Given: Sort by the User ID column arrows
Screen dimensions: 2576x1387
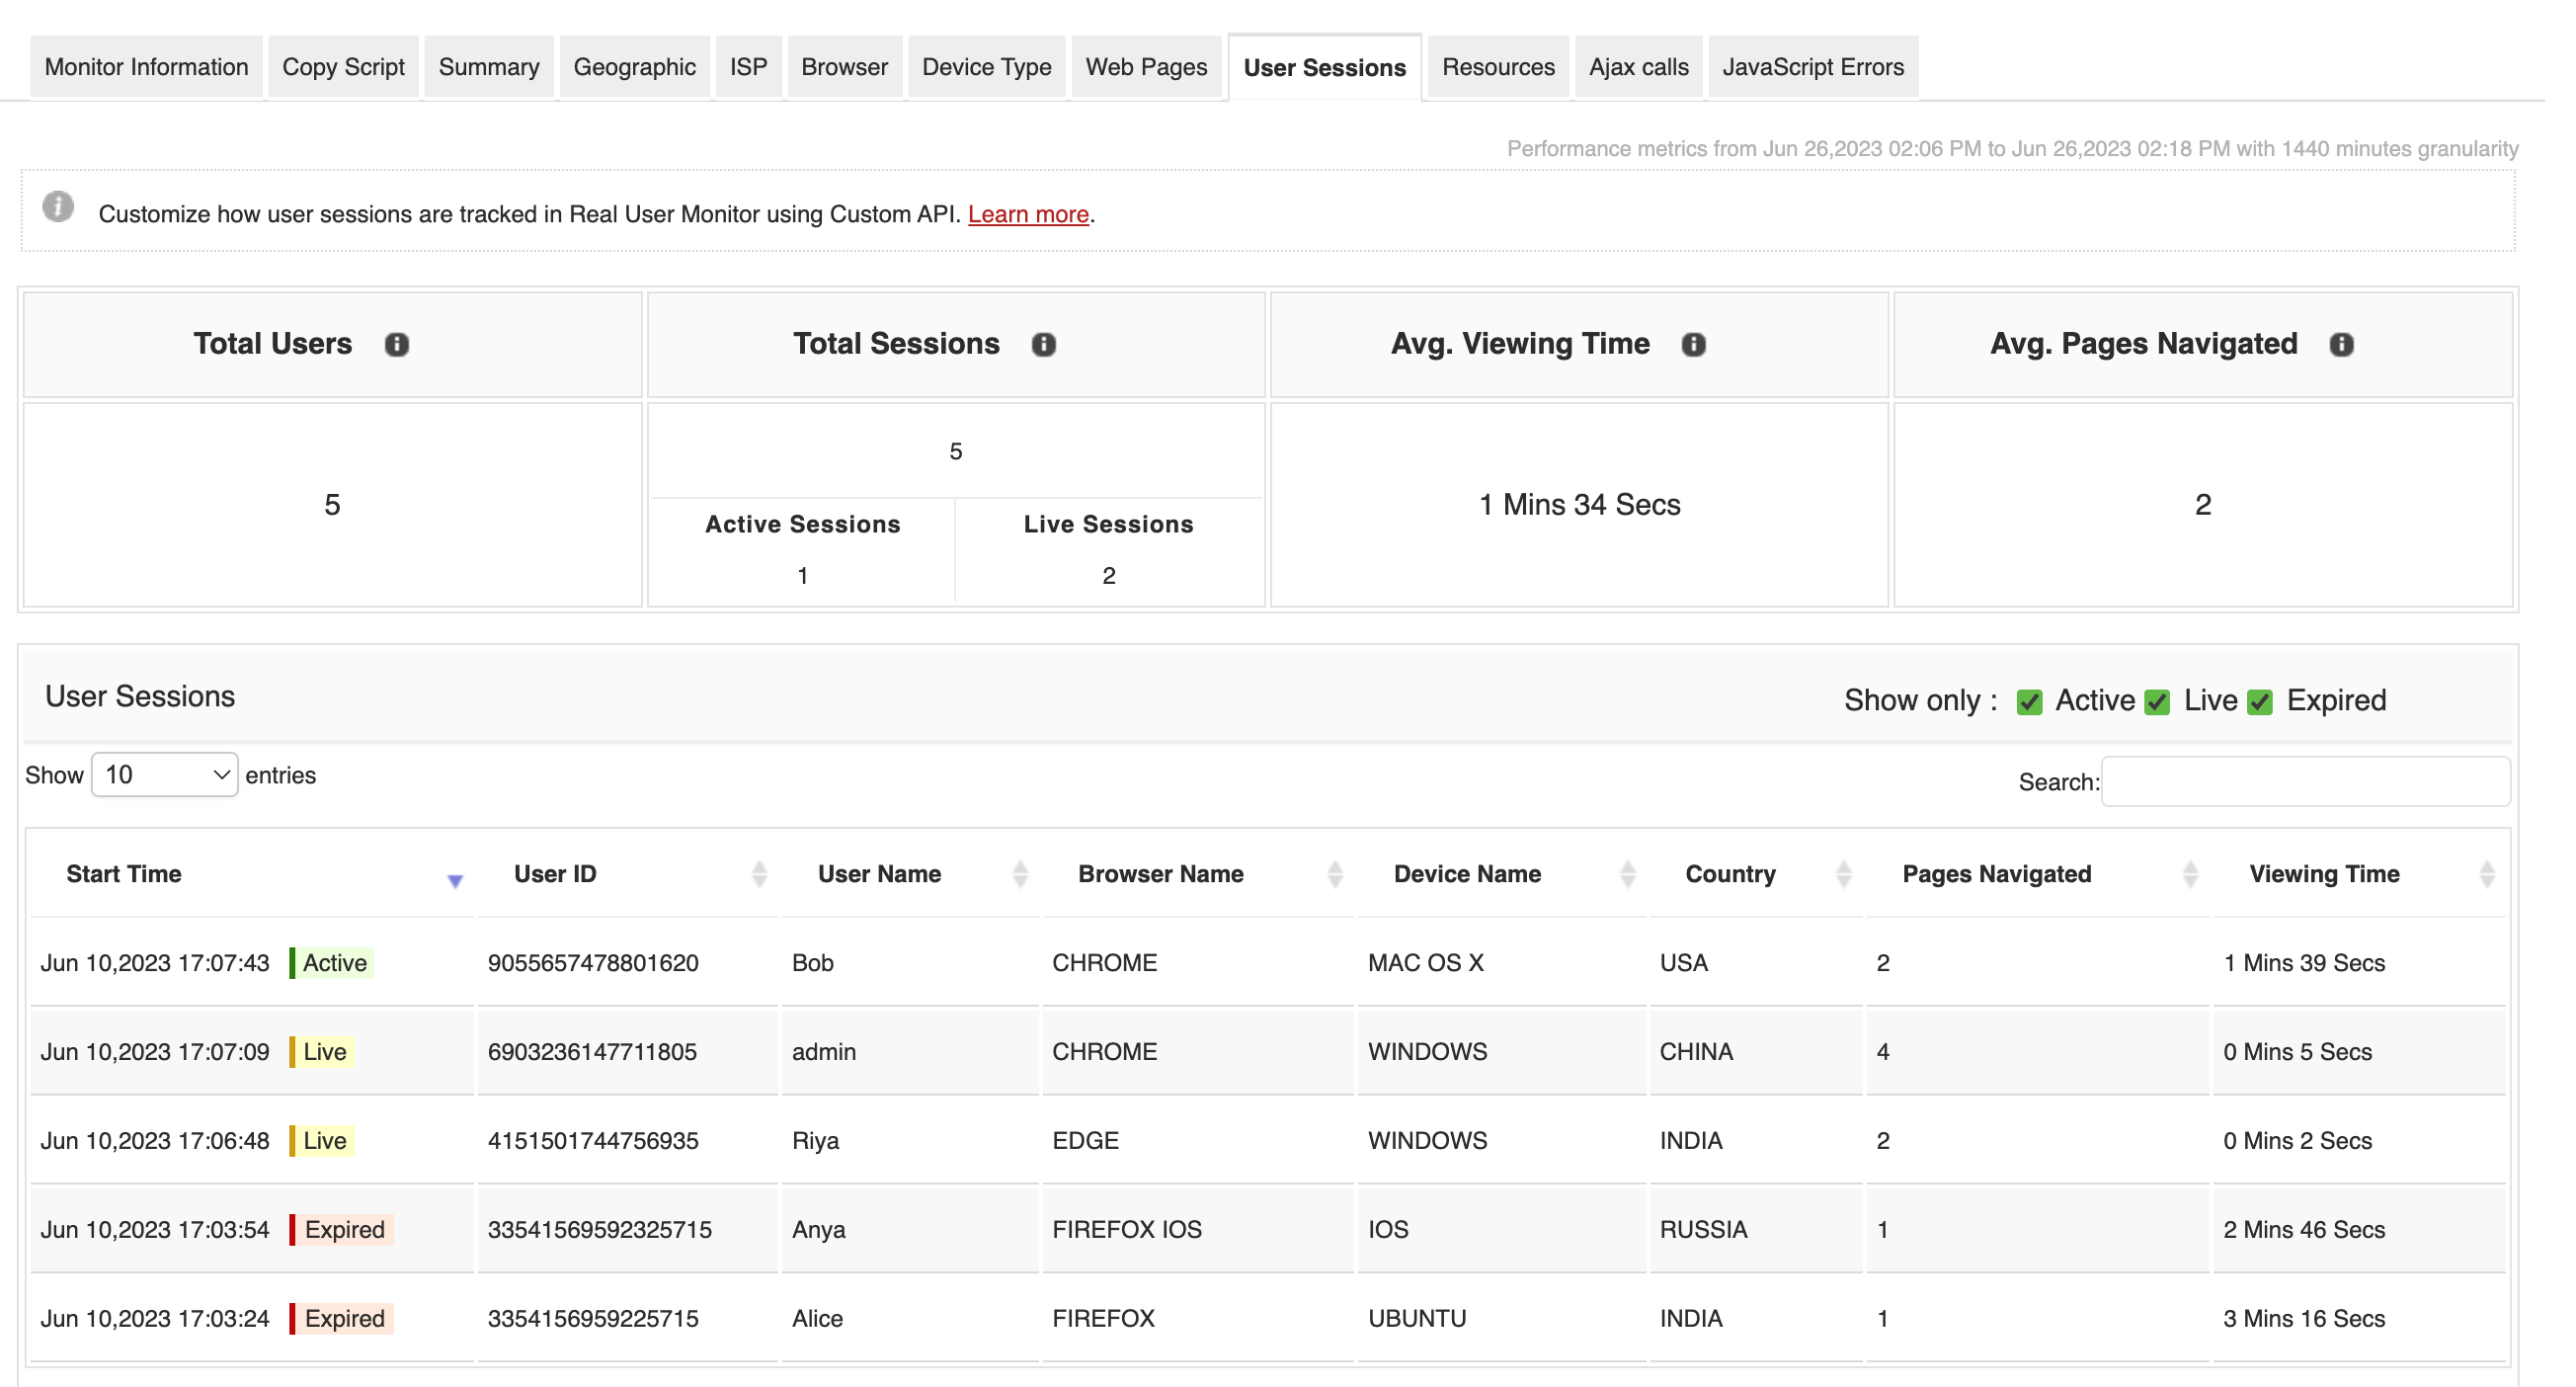Looking at the screenshot, I should click(x=759, y=874).
